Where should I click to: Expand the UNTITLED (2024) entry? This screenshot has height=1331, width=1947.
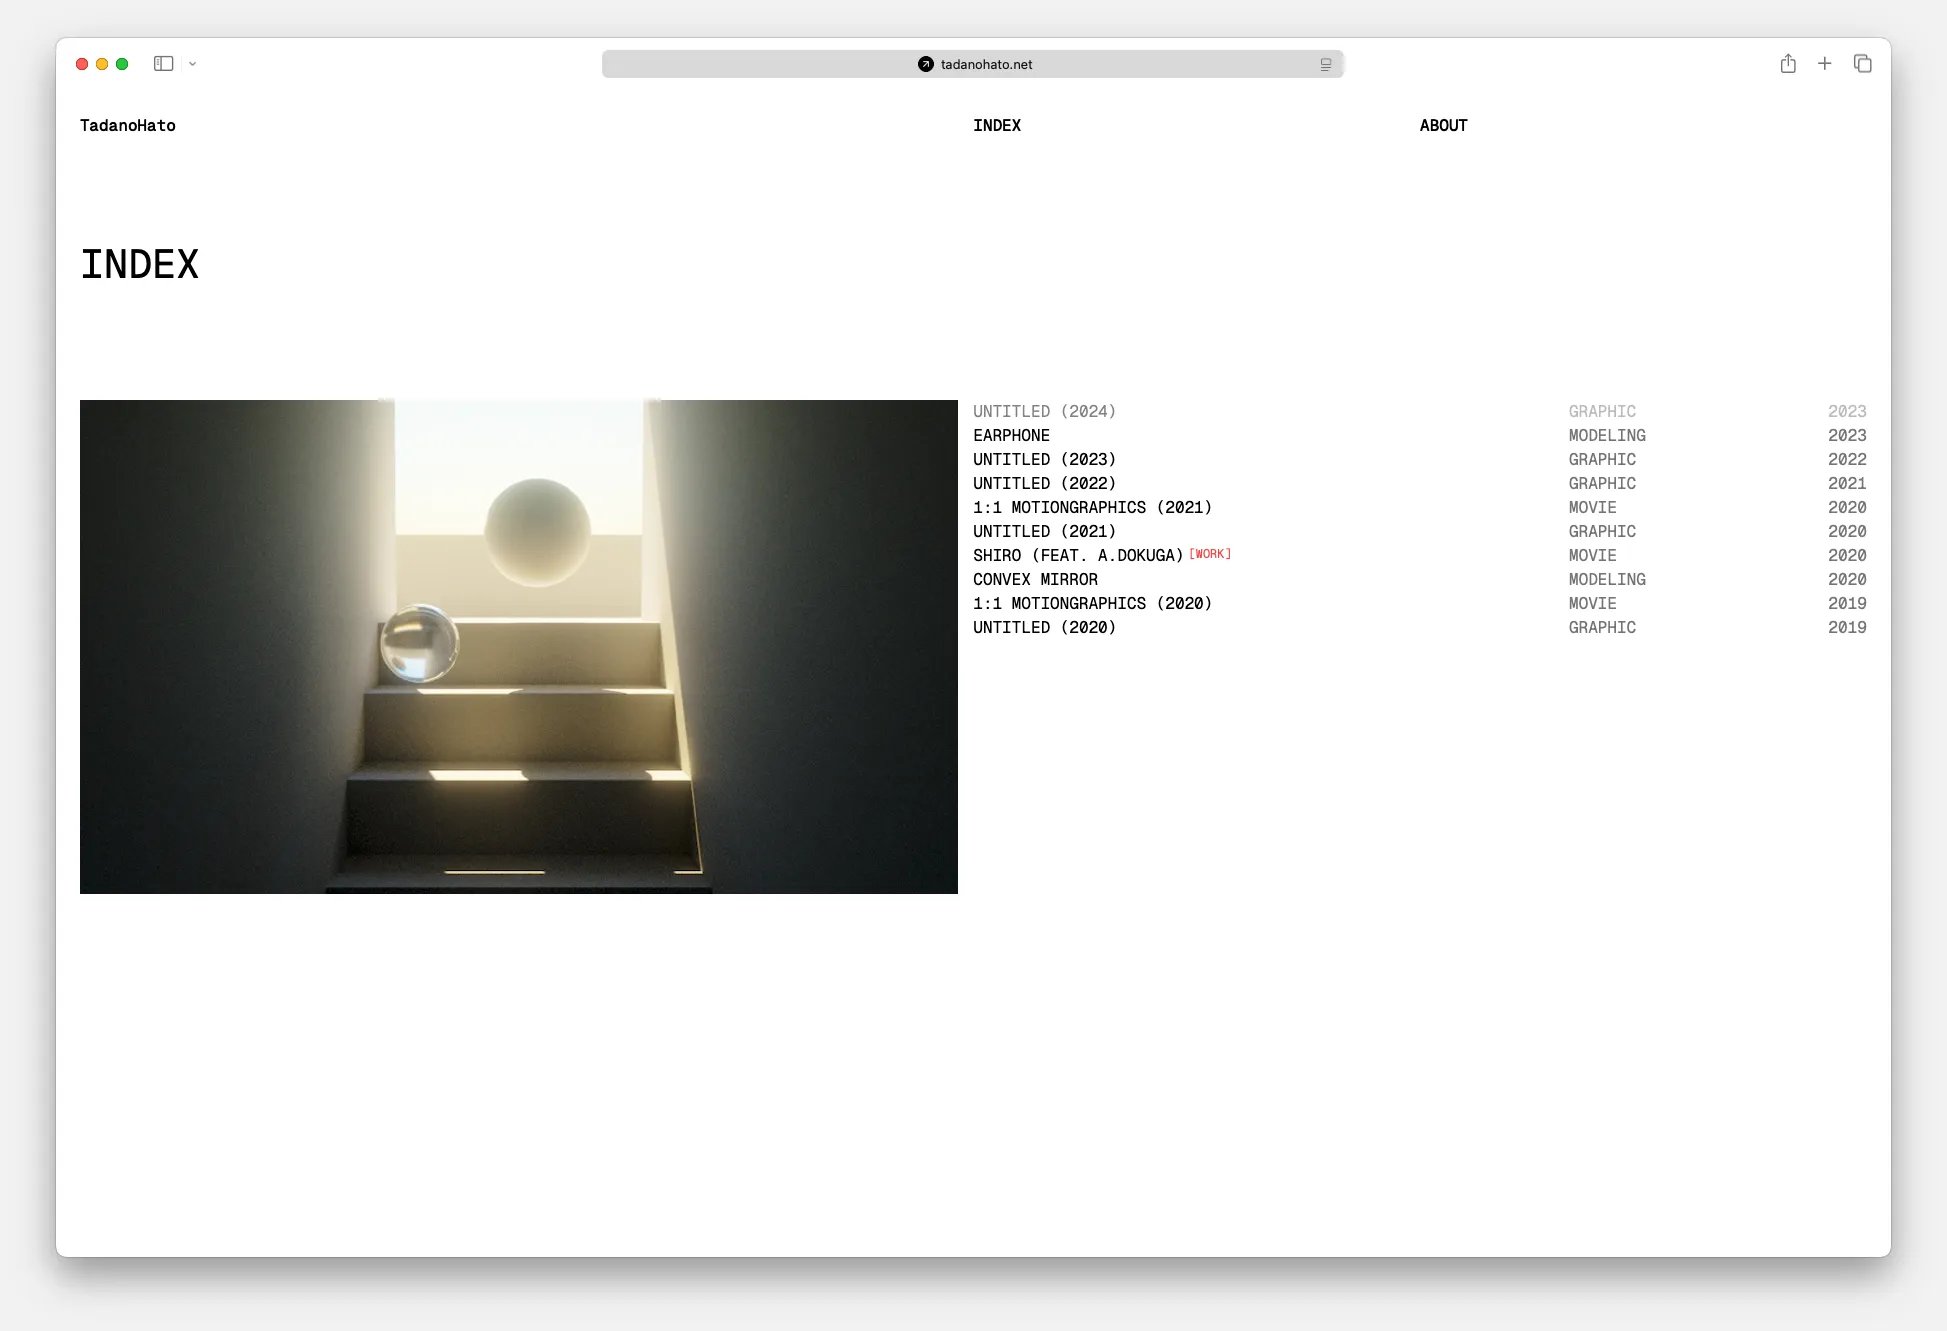pyautogui.click(x=1044, y=411)
